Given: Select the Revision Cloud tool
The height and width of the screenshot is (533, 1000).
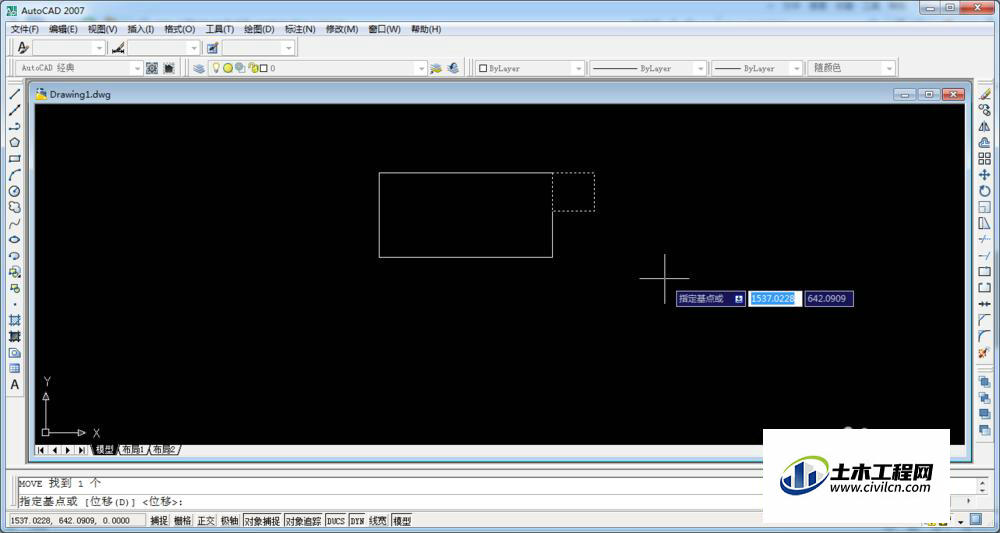Looking at the screenshot, I should (x=15, y=207).
